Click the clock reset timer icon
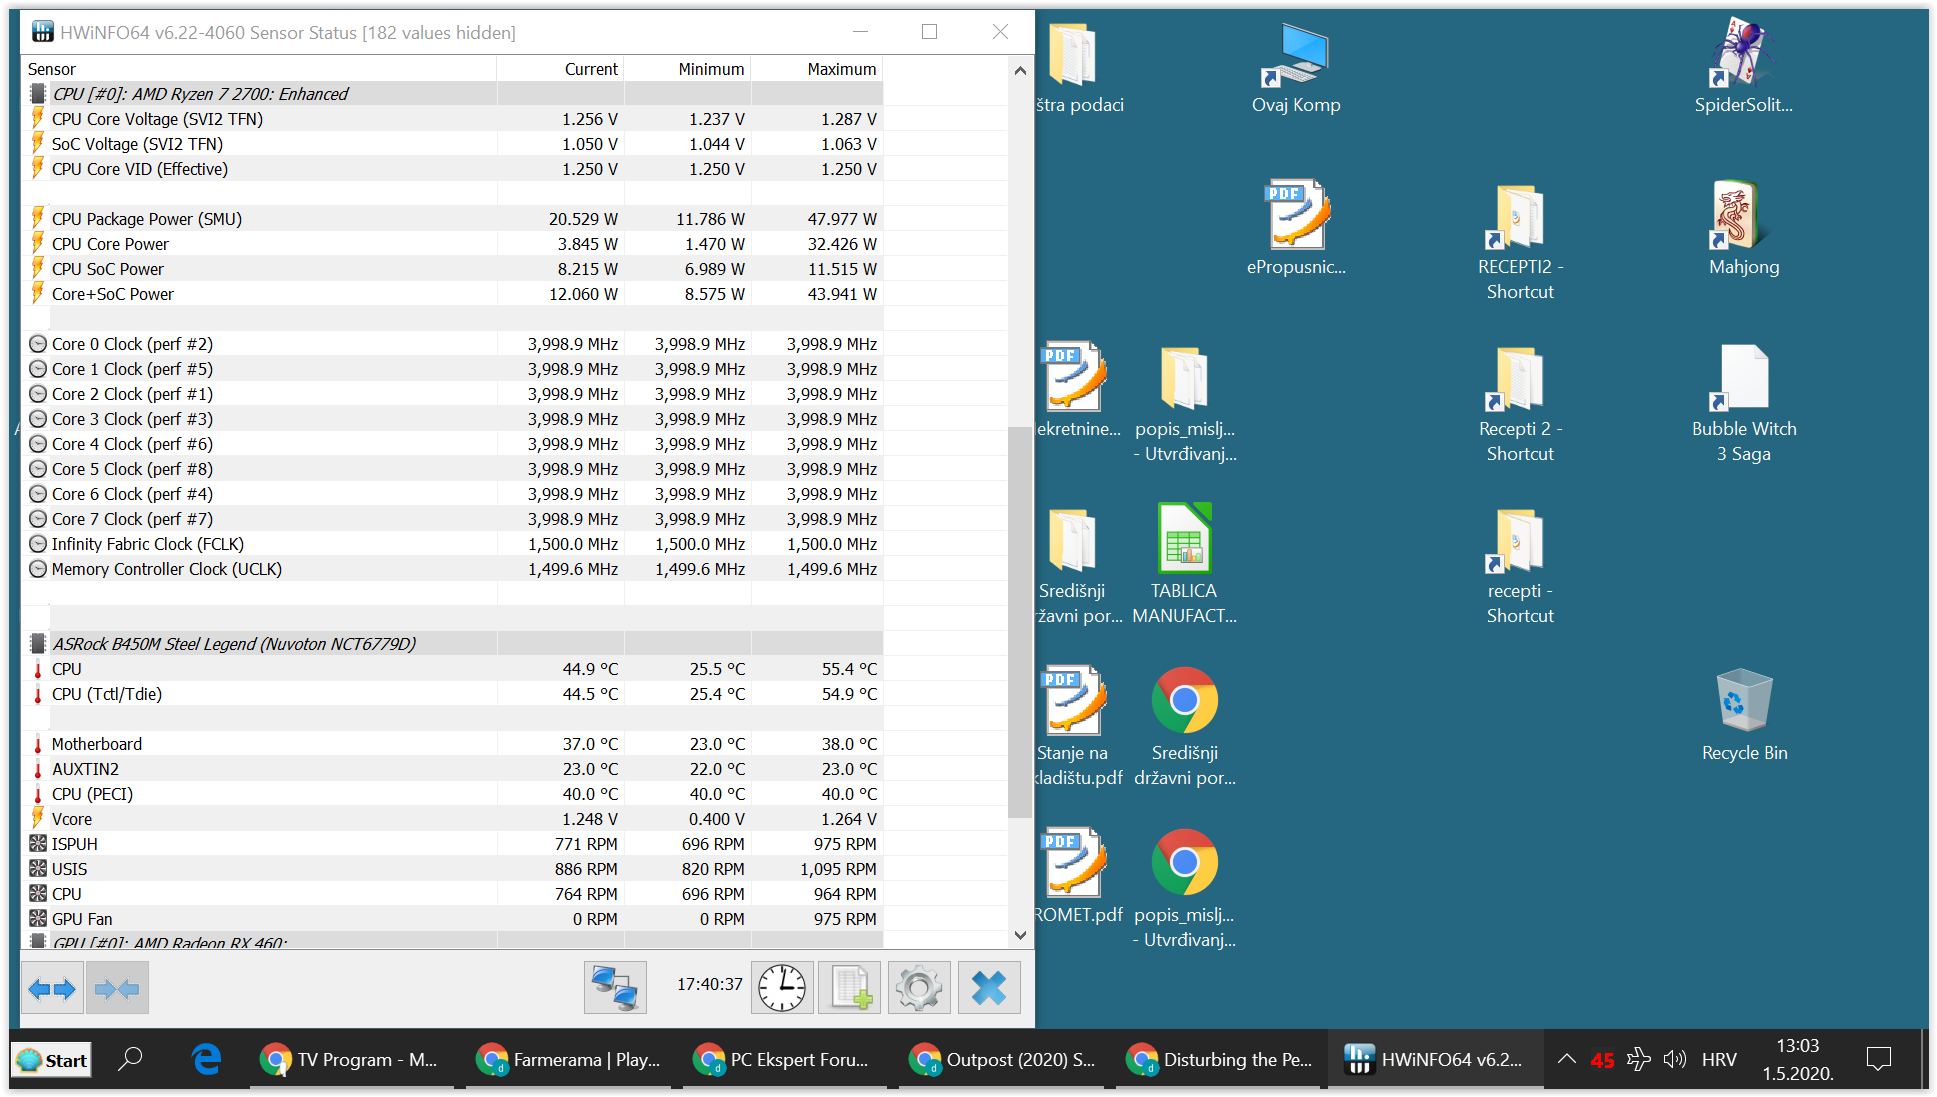The height and width of the screenshot is (1097, 1937). (781, 988)
